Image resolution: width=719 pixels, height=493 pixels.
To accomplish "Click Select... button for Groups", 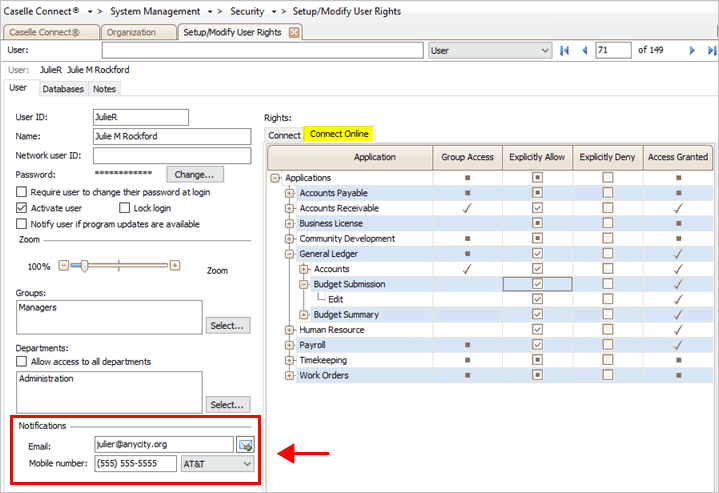I will click(x=228, y=326).
